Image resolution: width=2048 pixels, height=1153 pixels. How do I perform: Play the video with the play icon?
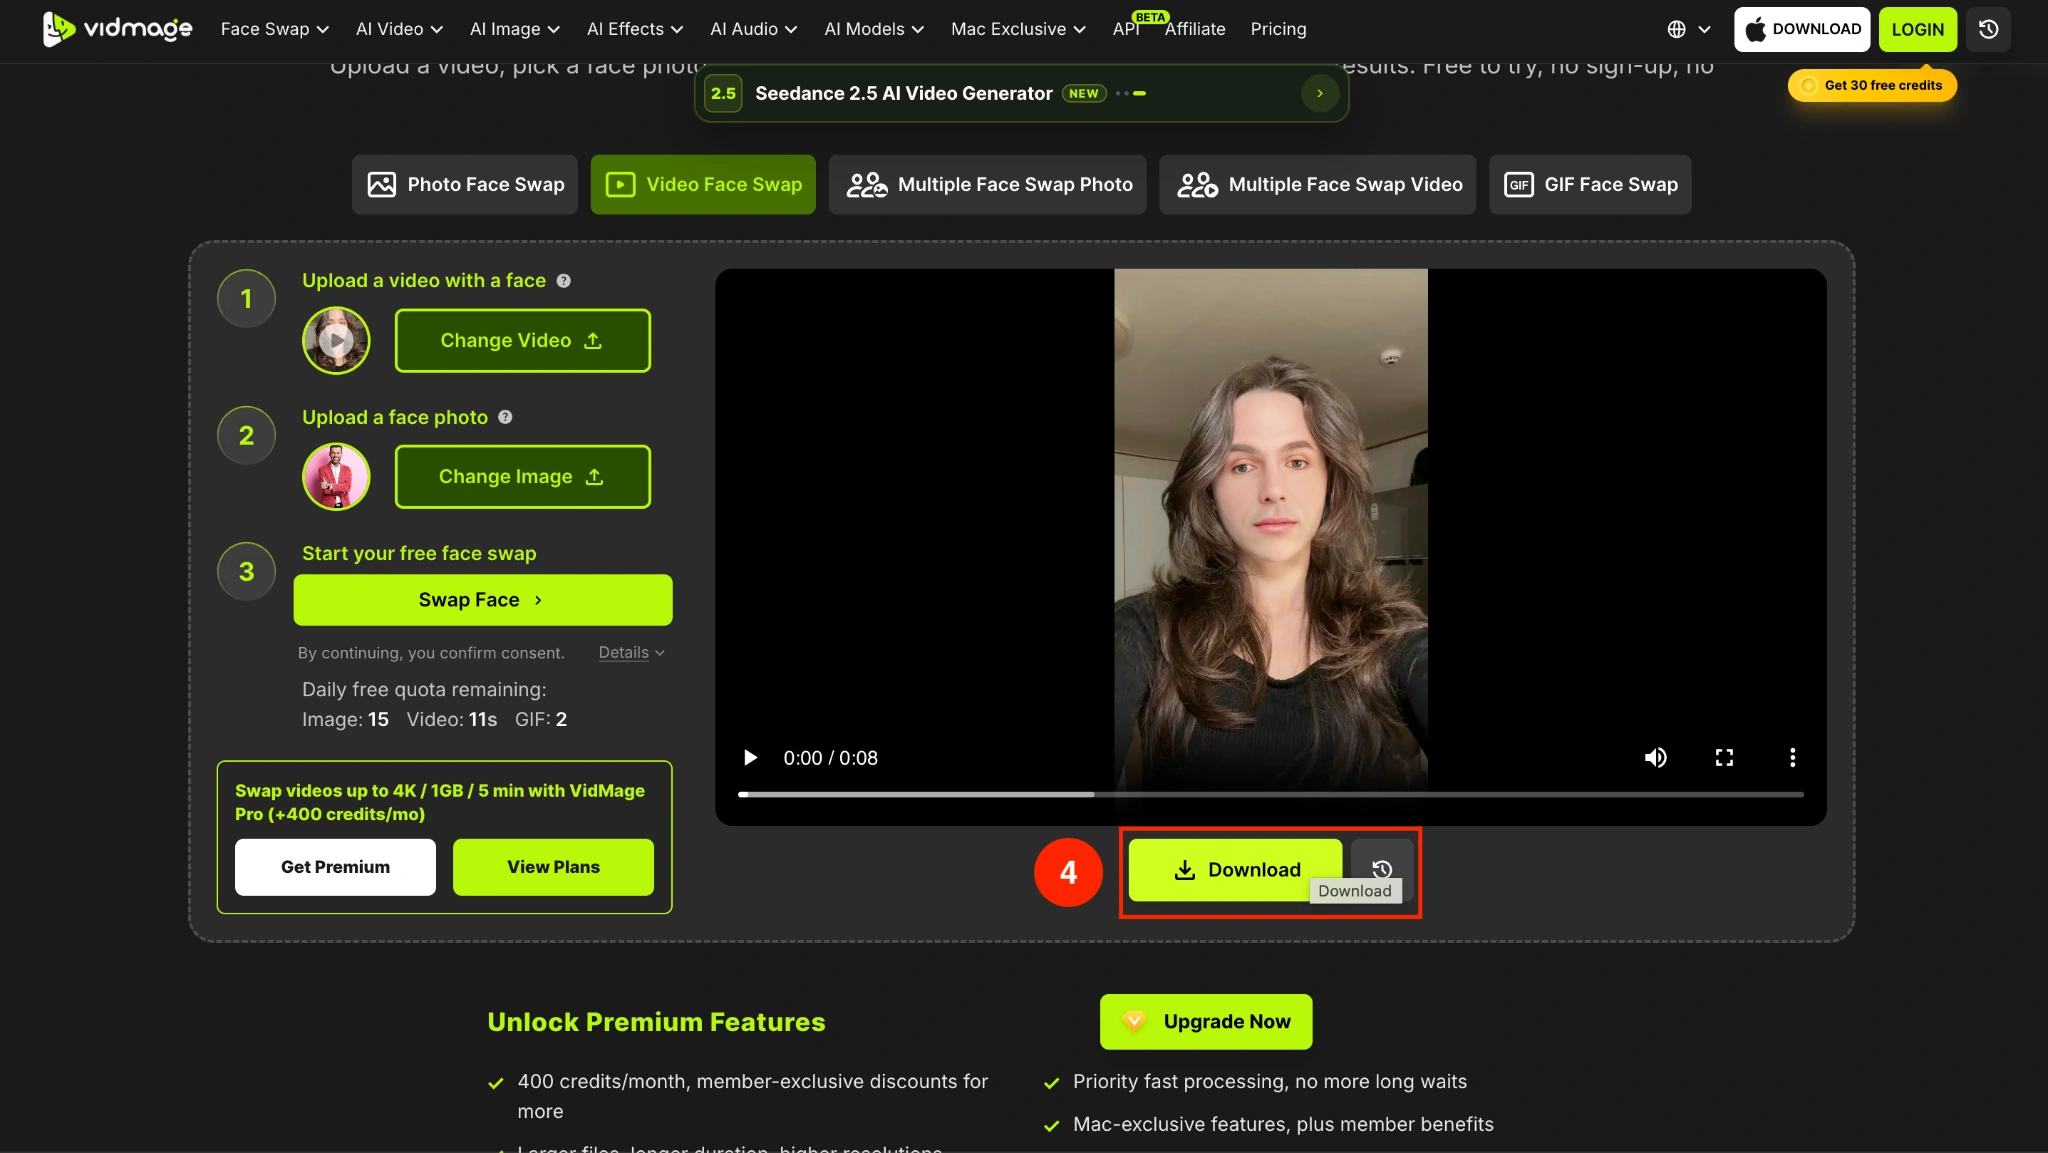(750, 757)
